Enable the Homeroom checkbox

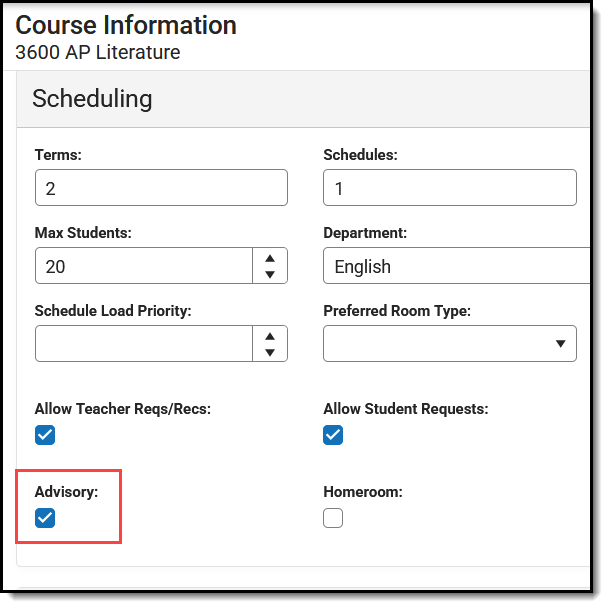pyautogui.click(x=333, y=518)
